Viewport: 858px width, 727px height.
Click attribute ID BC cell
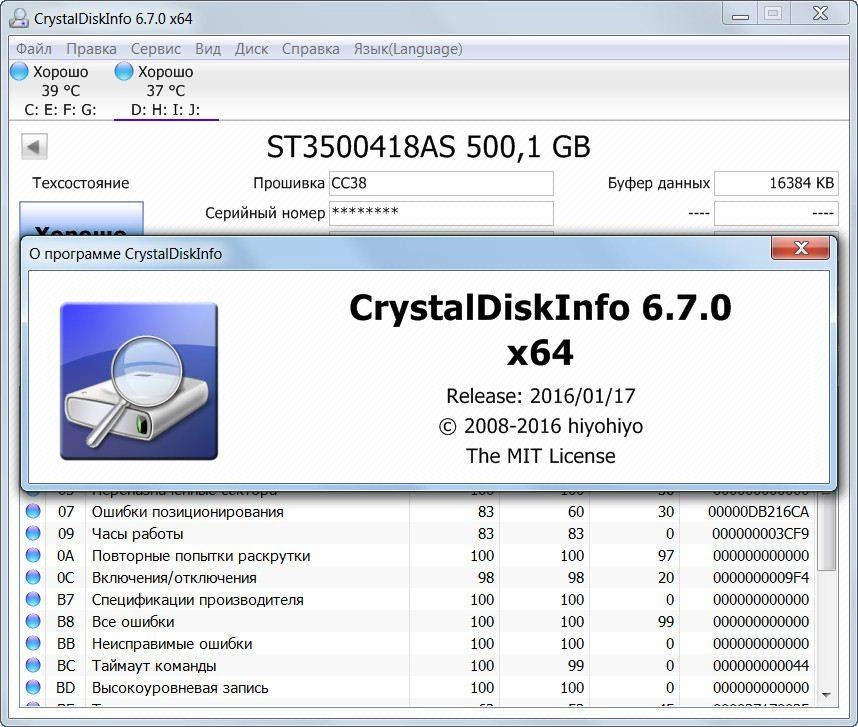[66, 666]
